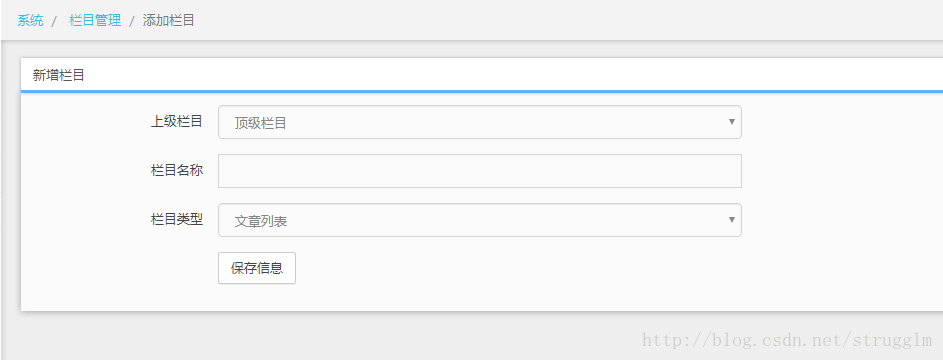Open the 上级栏目 dropdown list
Screen dimensions: 943x360
[479, 122]
